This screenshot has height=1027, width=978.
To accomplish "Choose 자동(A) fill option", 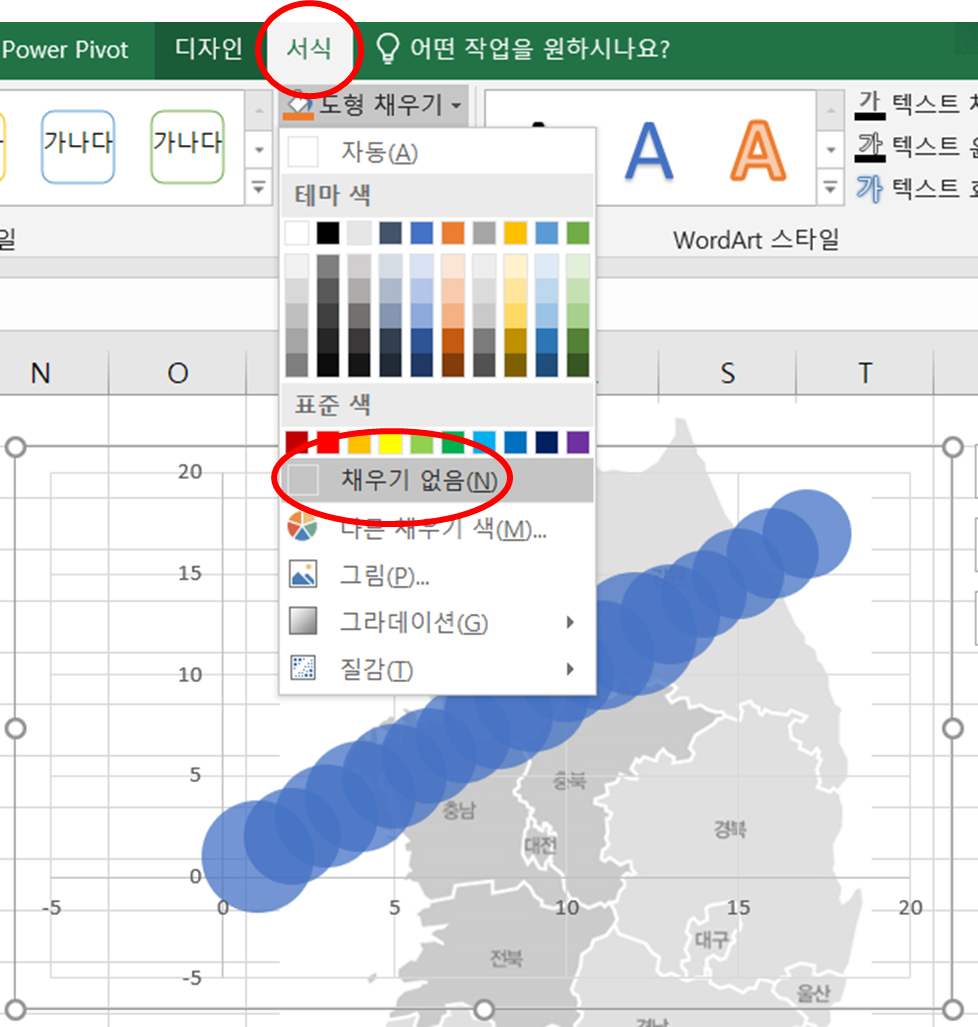I will [x=437, y=152].
